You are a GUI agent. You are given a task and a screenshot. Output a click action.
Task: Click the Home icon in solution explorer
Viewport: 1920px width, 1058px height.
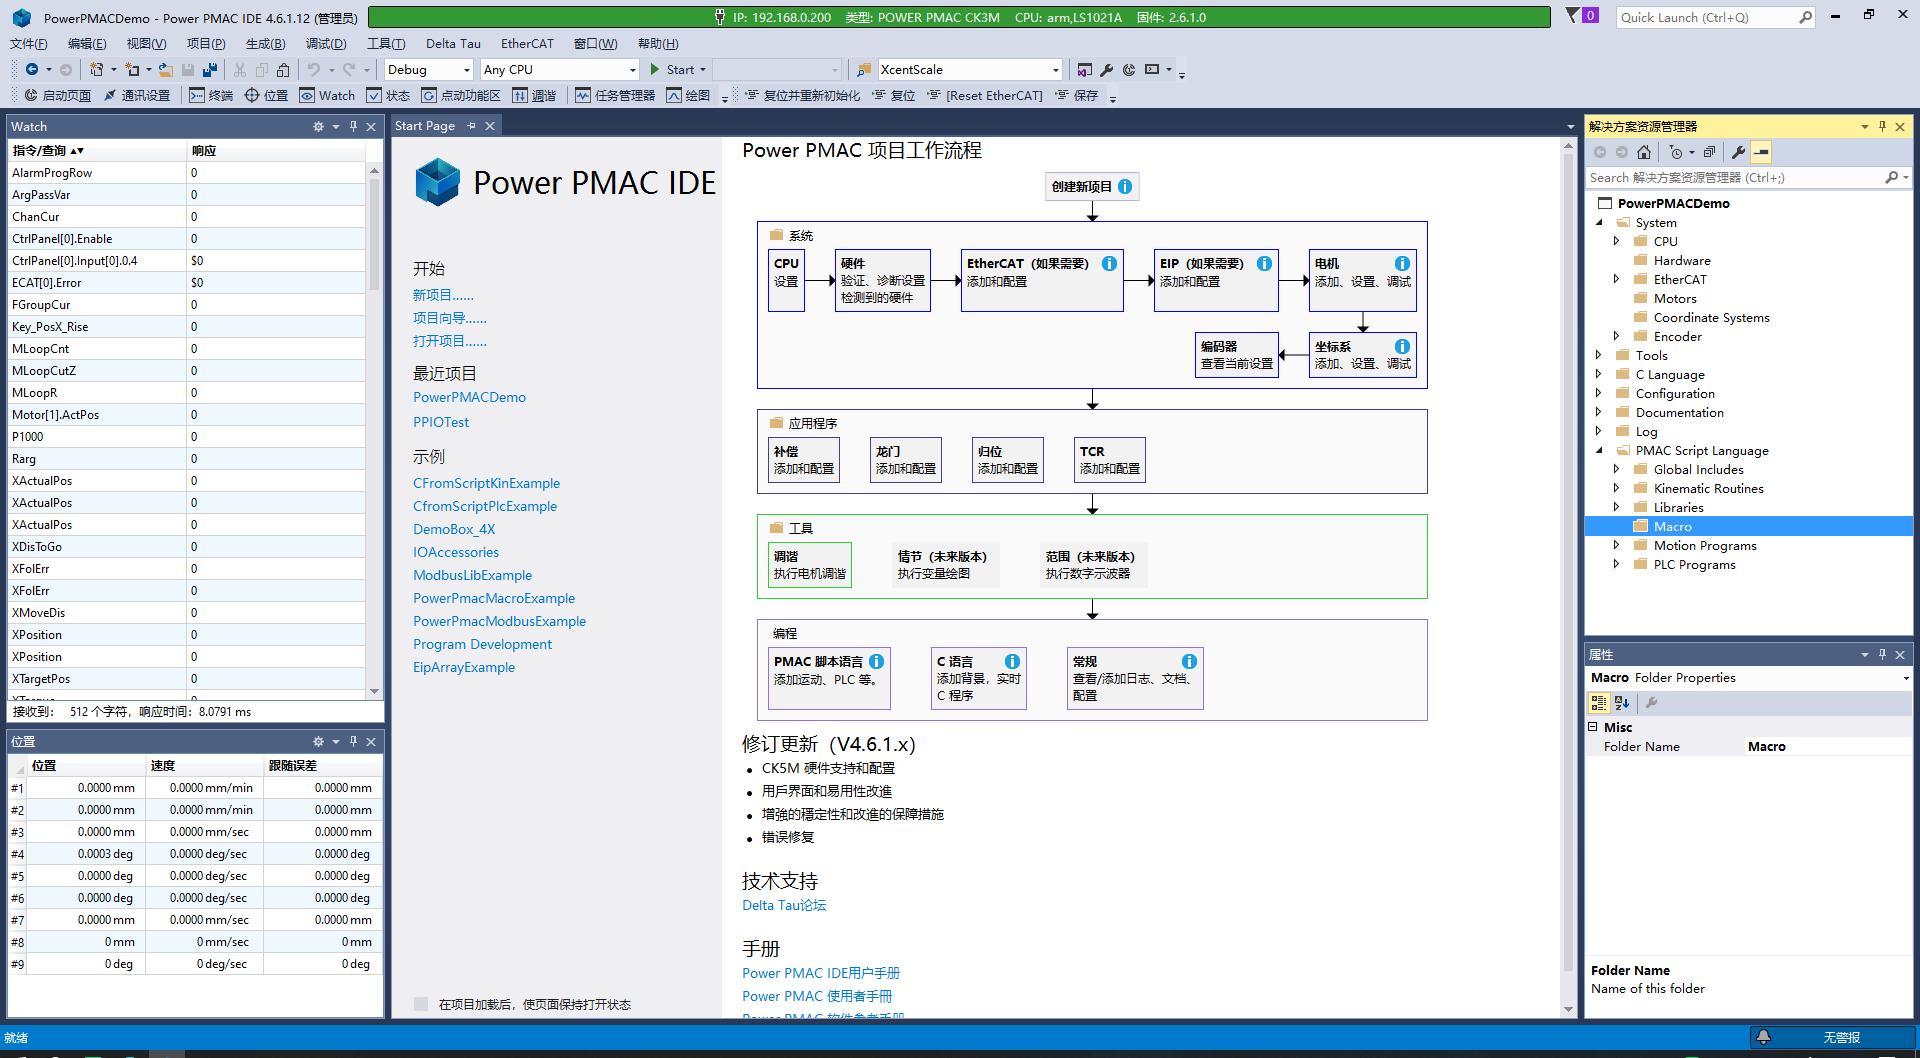1644,152
